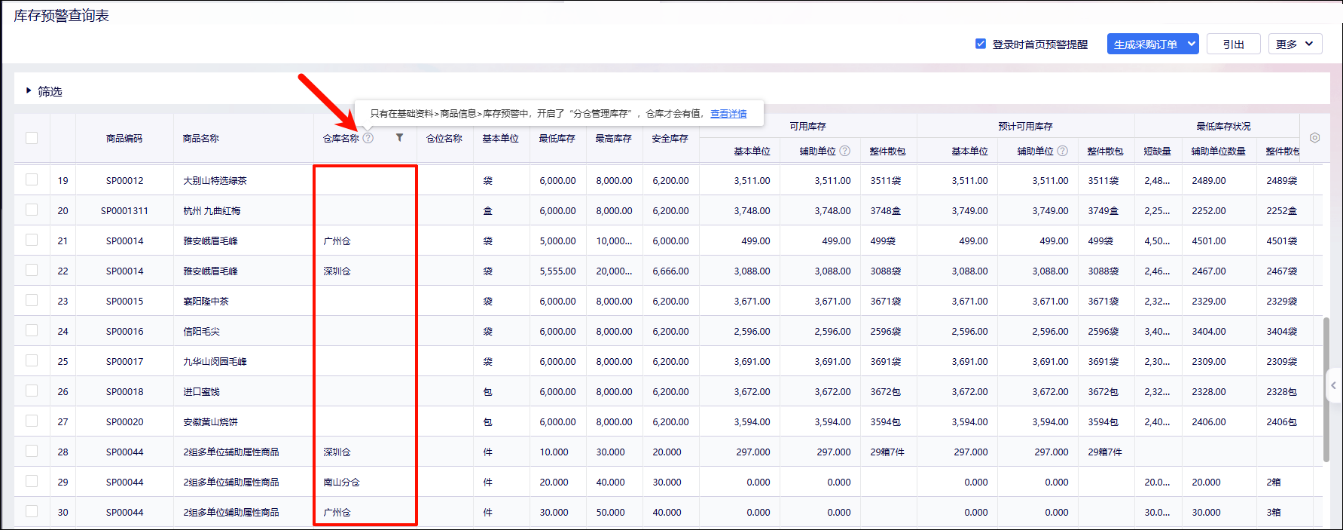The width and height of the screenshot is (1343, 530).
Task: Click 最高库存 column header
Action: 614,139
